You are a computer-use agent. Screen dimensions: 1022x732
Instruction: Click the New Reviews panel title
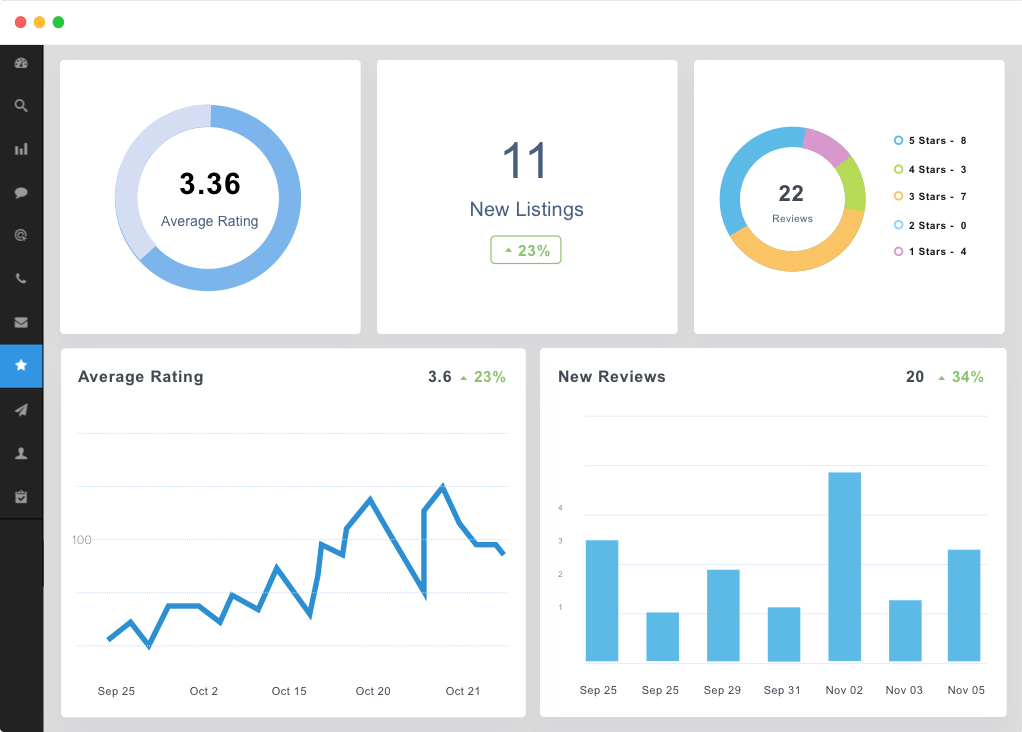[x=611, y=377]
